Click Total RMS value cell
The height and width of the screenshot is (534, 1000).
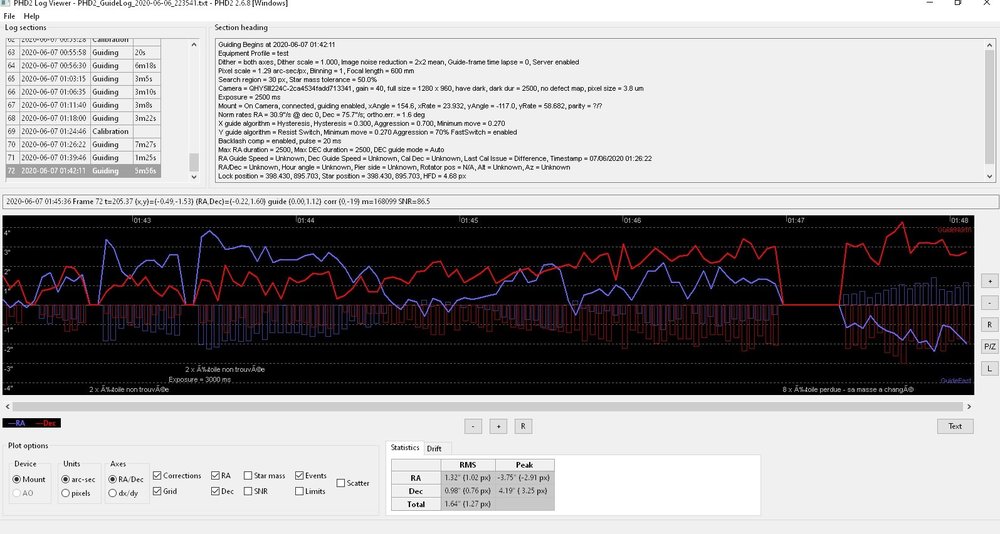pos(468,504)
